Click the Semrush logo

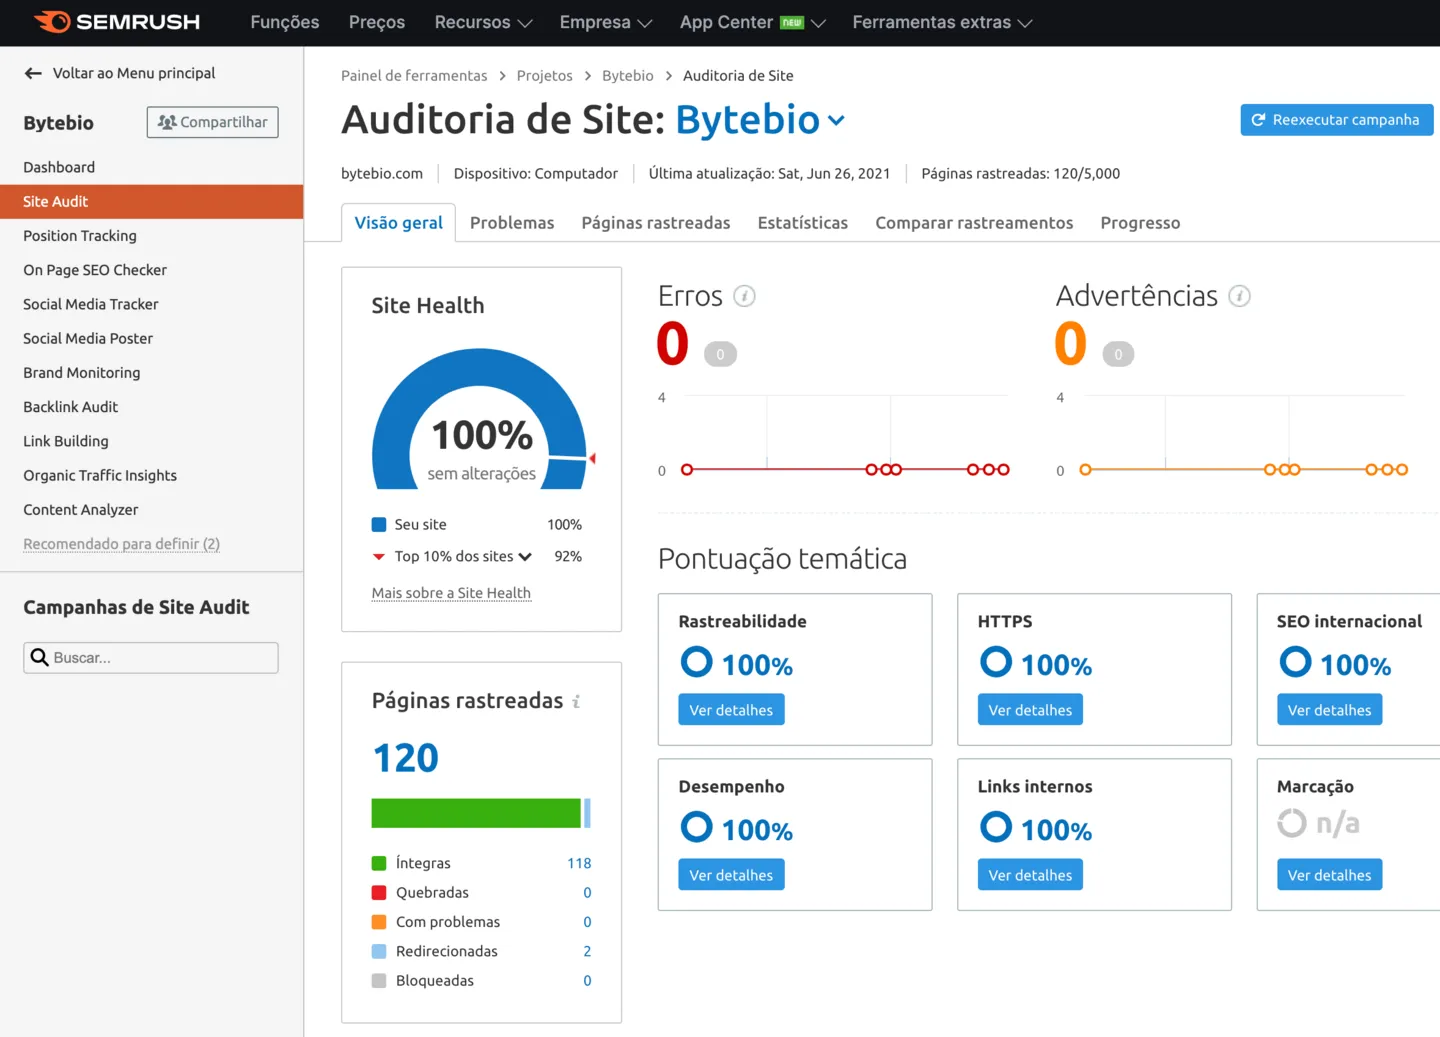point(117,22)
